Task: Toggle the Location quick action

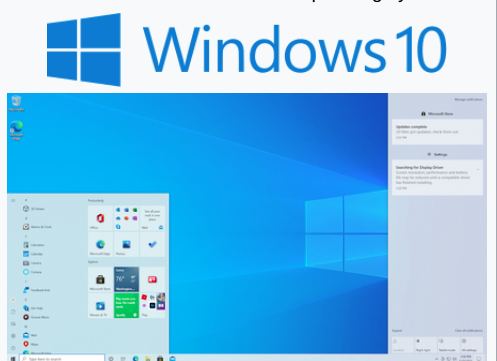Action: coord(403,345)
